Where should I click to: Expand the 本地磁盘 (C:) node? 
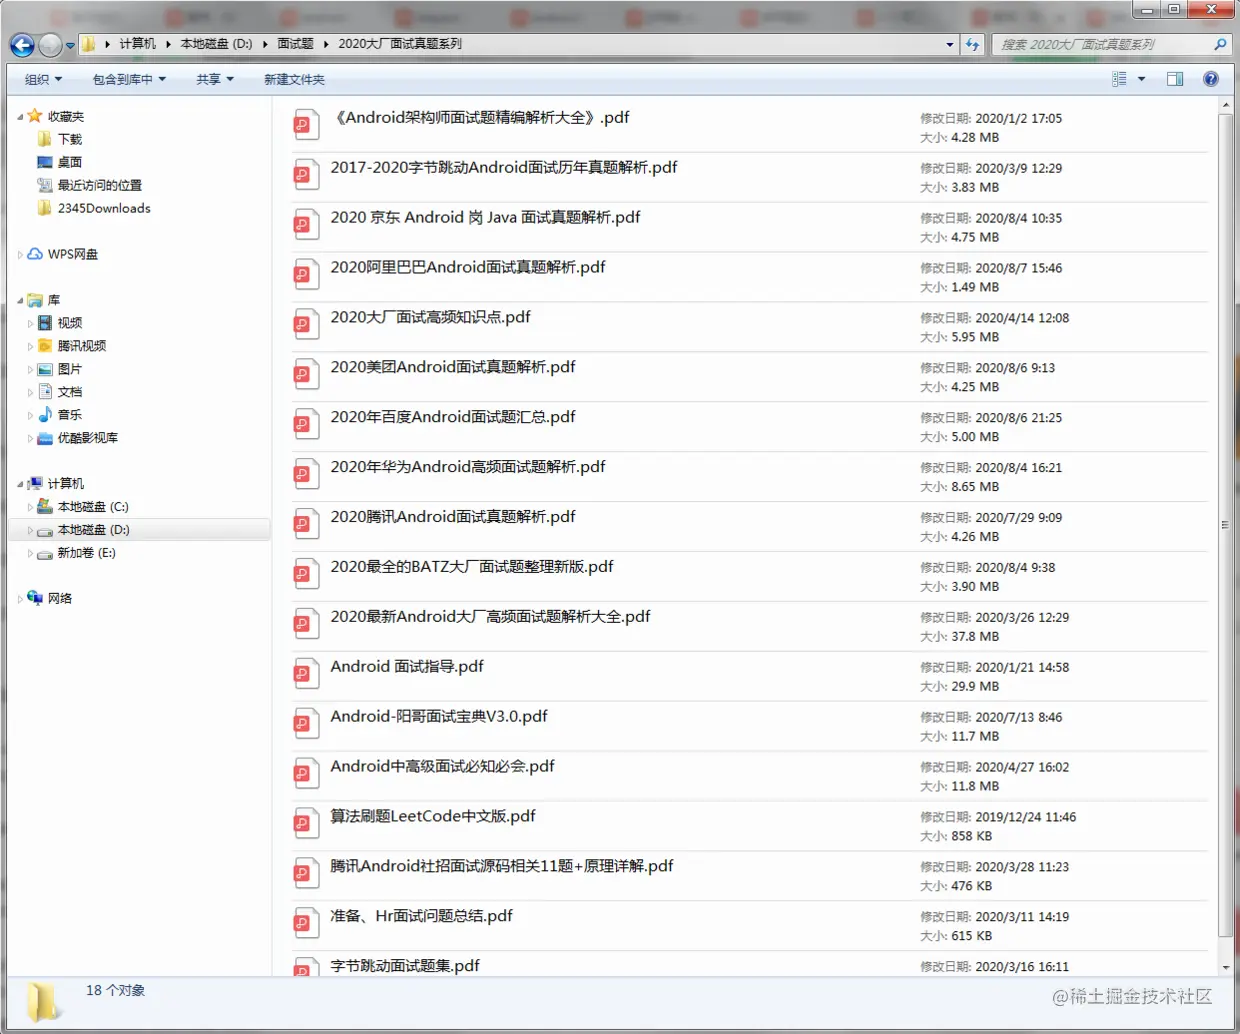pos(30,507)
